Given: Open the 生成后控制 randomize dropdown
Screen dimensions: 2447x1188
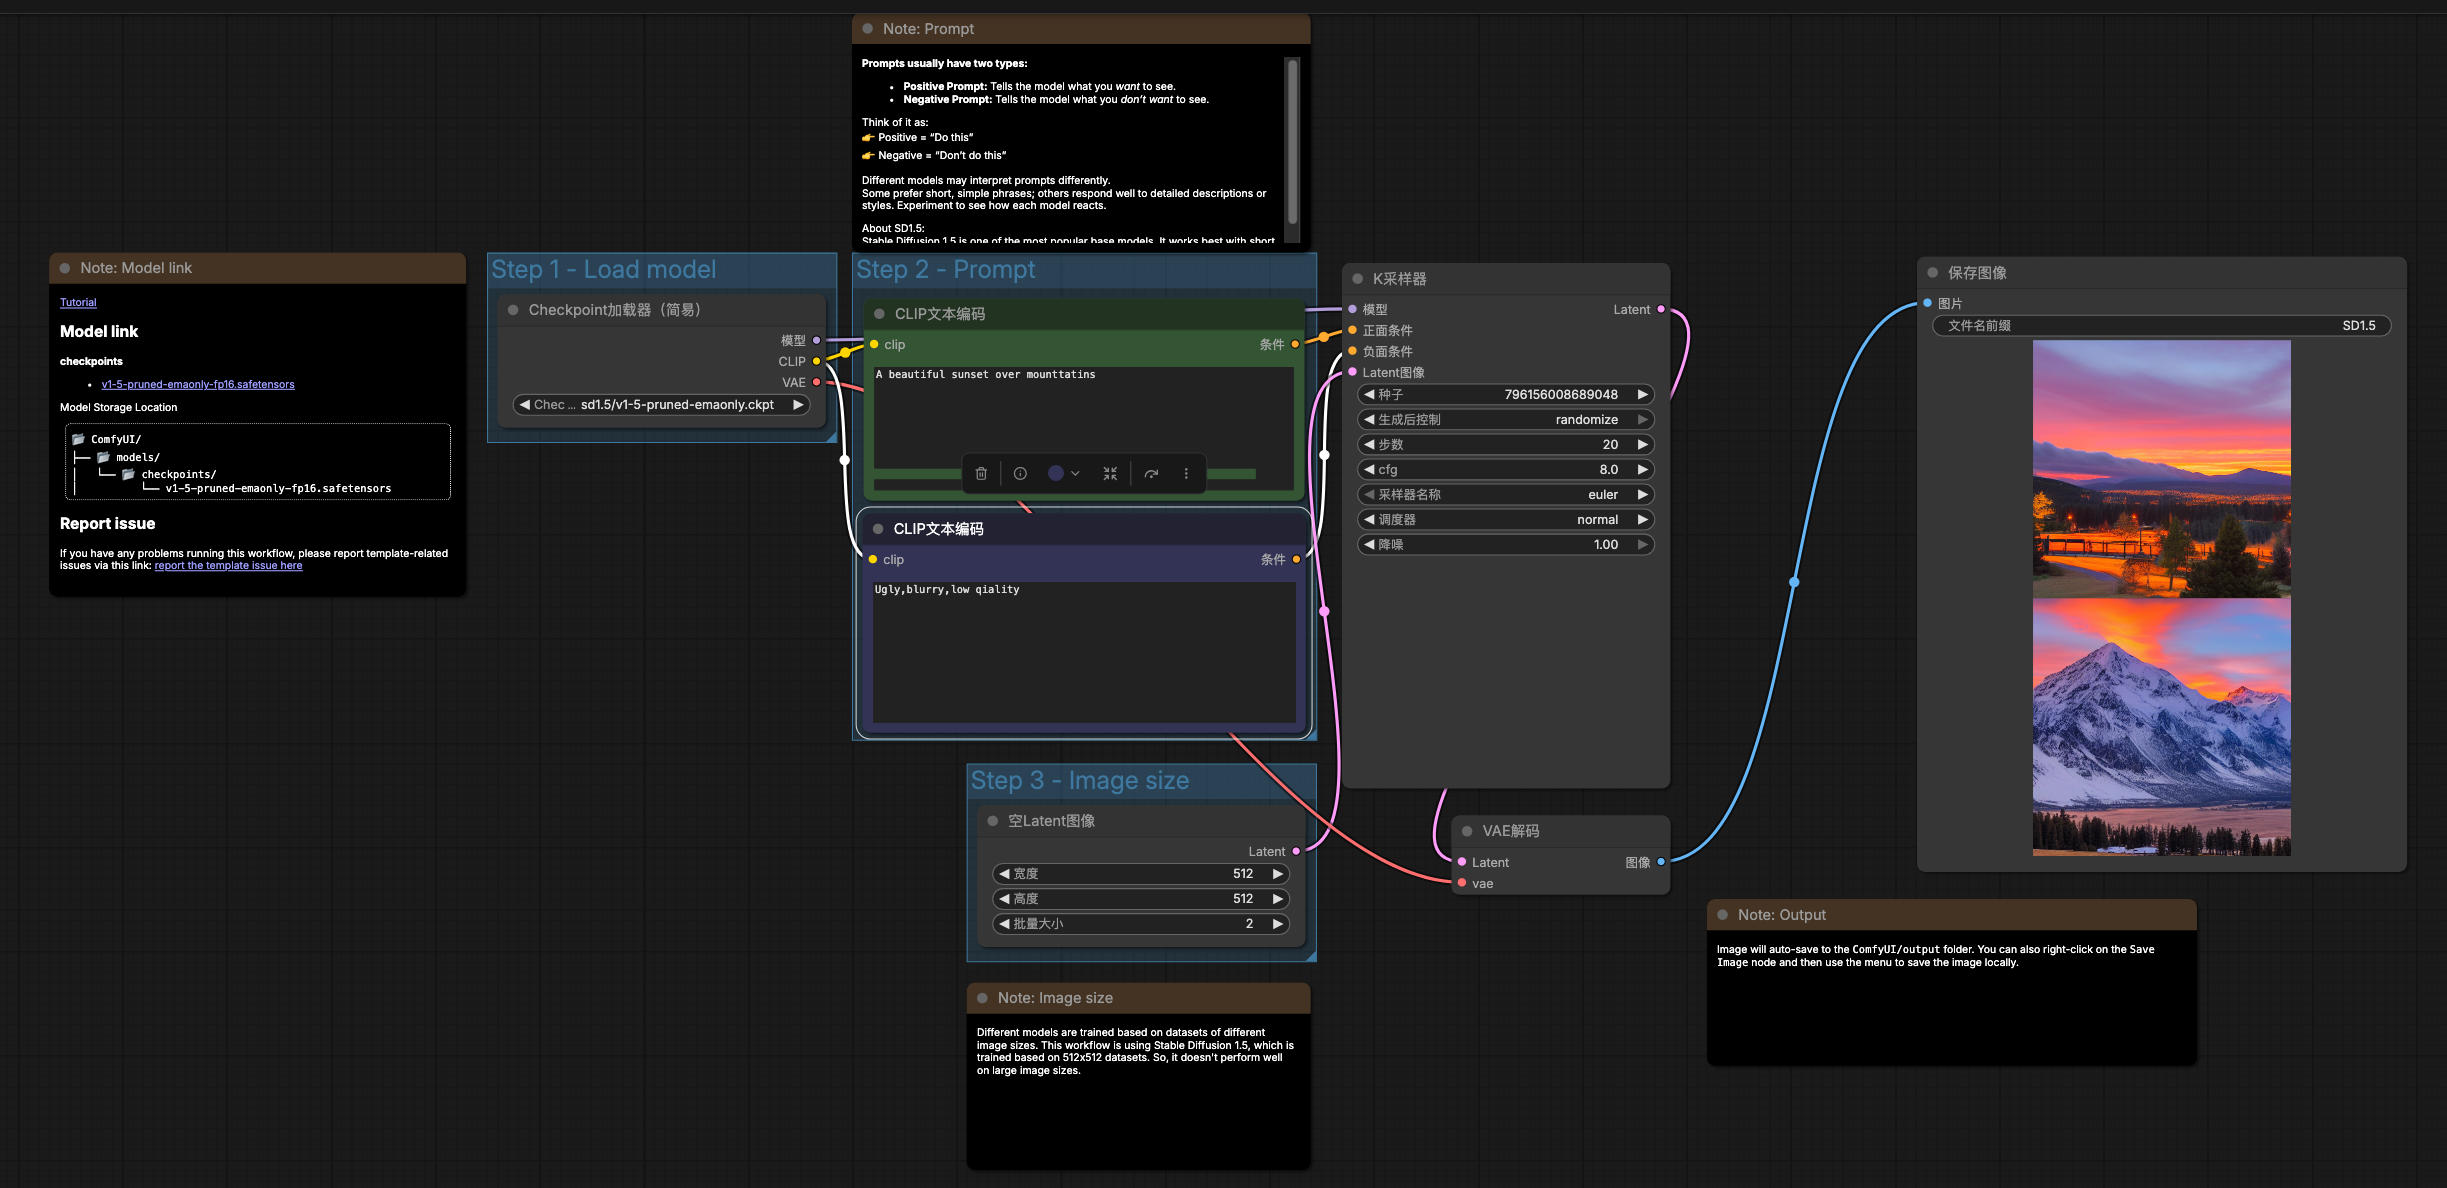Looking at the screenshot, I should [1505, 420].
